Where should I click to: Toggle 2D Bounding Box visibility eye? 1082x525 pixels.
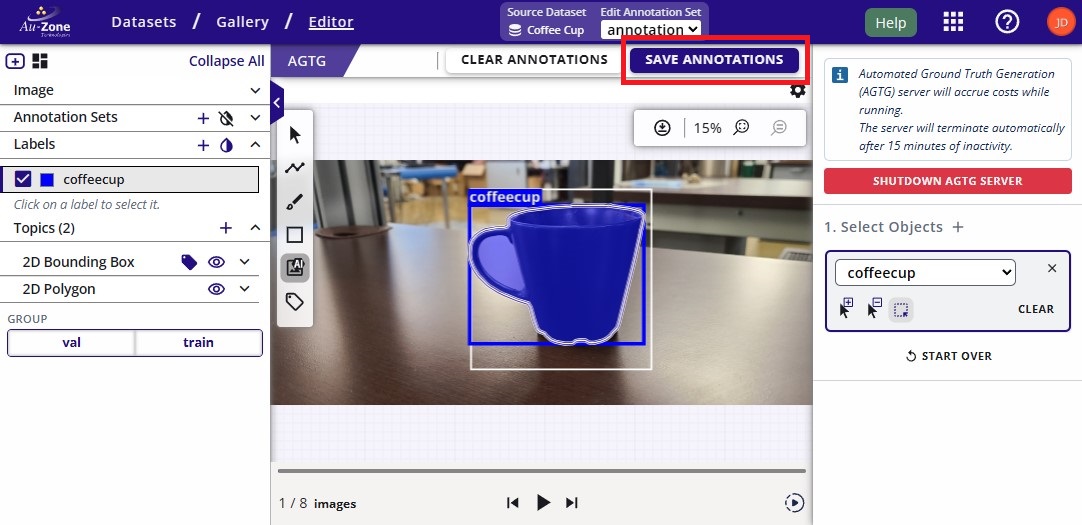[x=217, y=262]
